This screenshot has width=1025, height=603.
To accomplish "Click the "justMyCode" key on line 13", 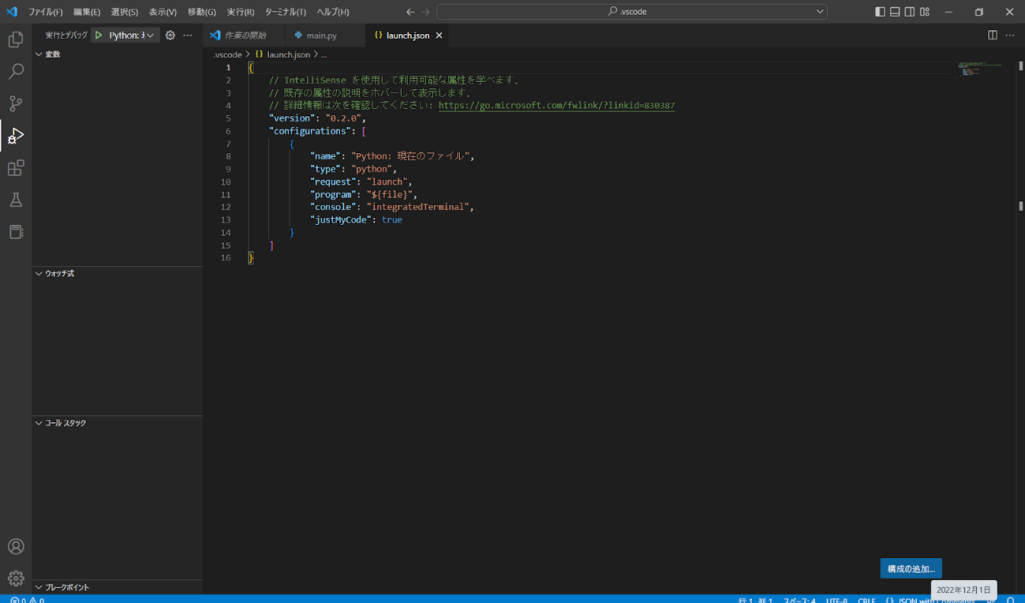I will tap(341, 220).
